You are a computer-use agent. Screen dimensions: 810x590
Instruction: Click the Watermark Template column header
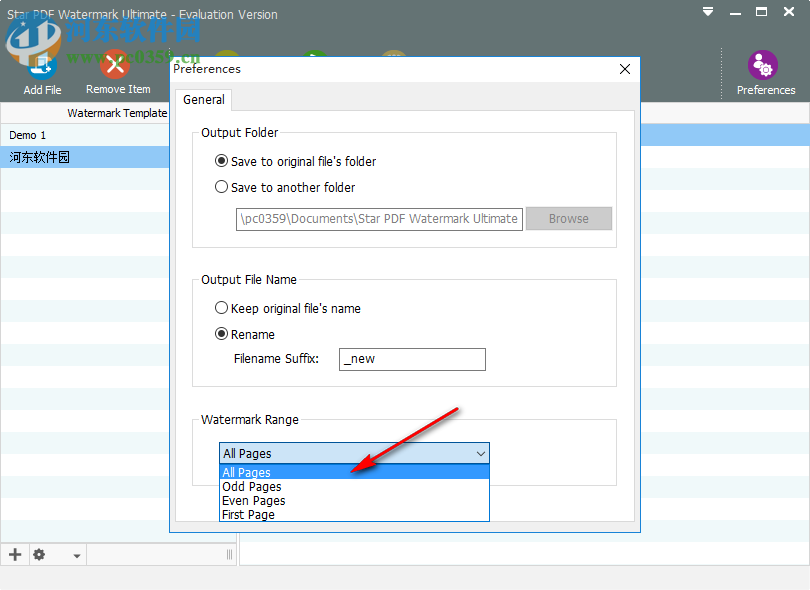click(117, 113)
